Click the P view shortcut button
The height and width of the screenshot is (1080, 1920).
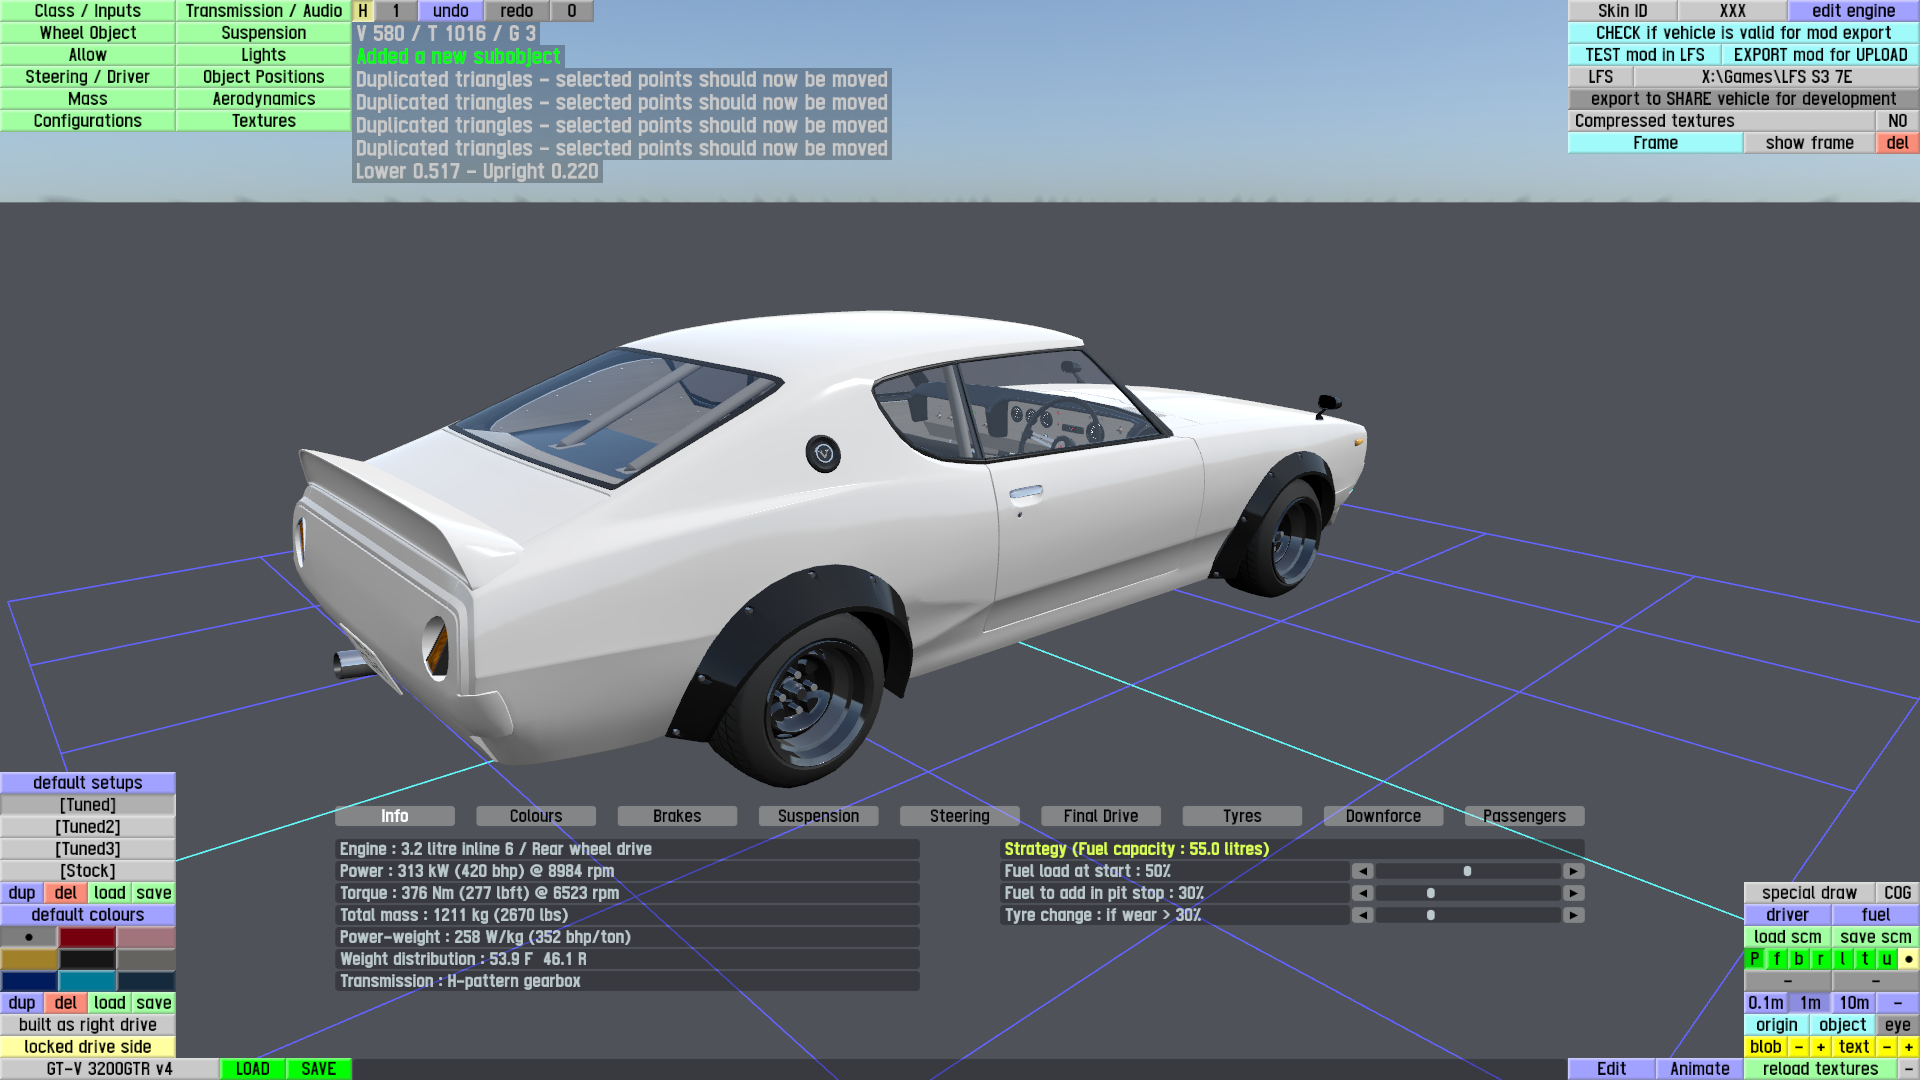(x=1754, y=959)
